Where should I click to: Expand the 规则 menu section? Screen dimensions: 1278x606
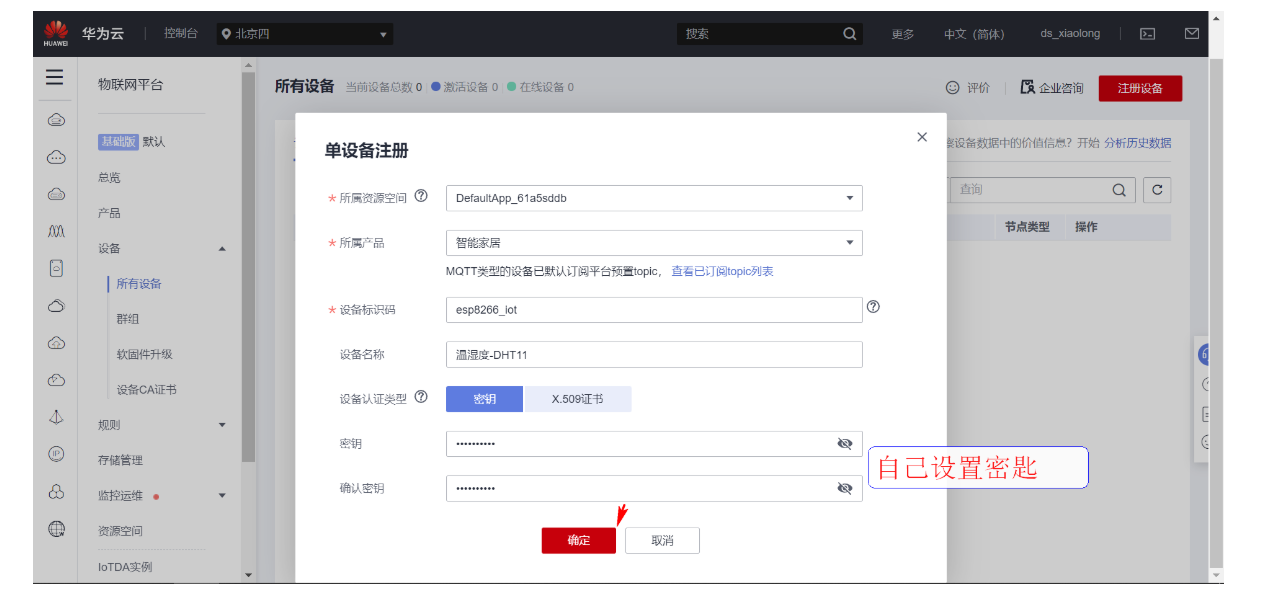point(222,425)
